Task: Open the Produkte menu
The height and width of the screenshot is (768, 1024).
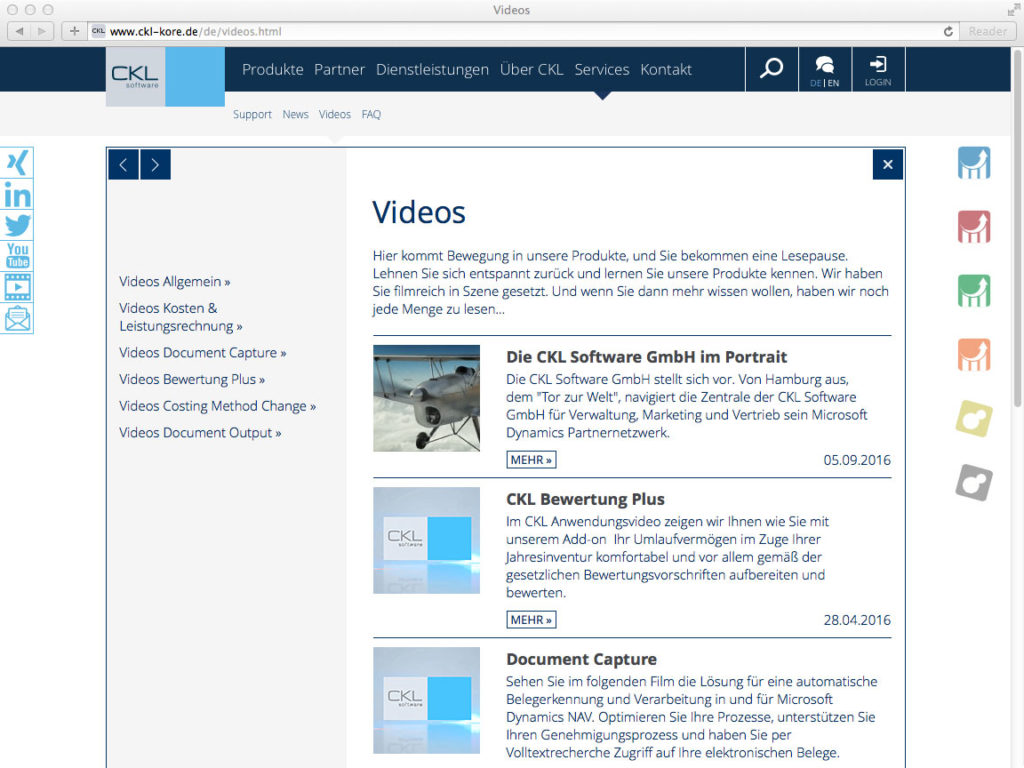Action: pyautogui.click(x=272, y=69)
